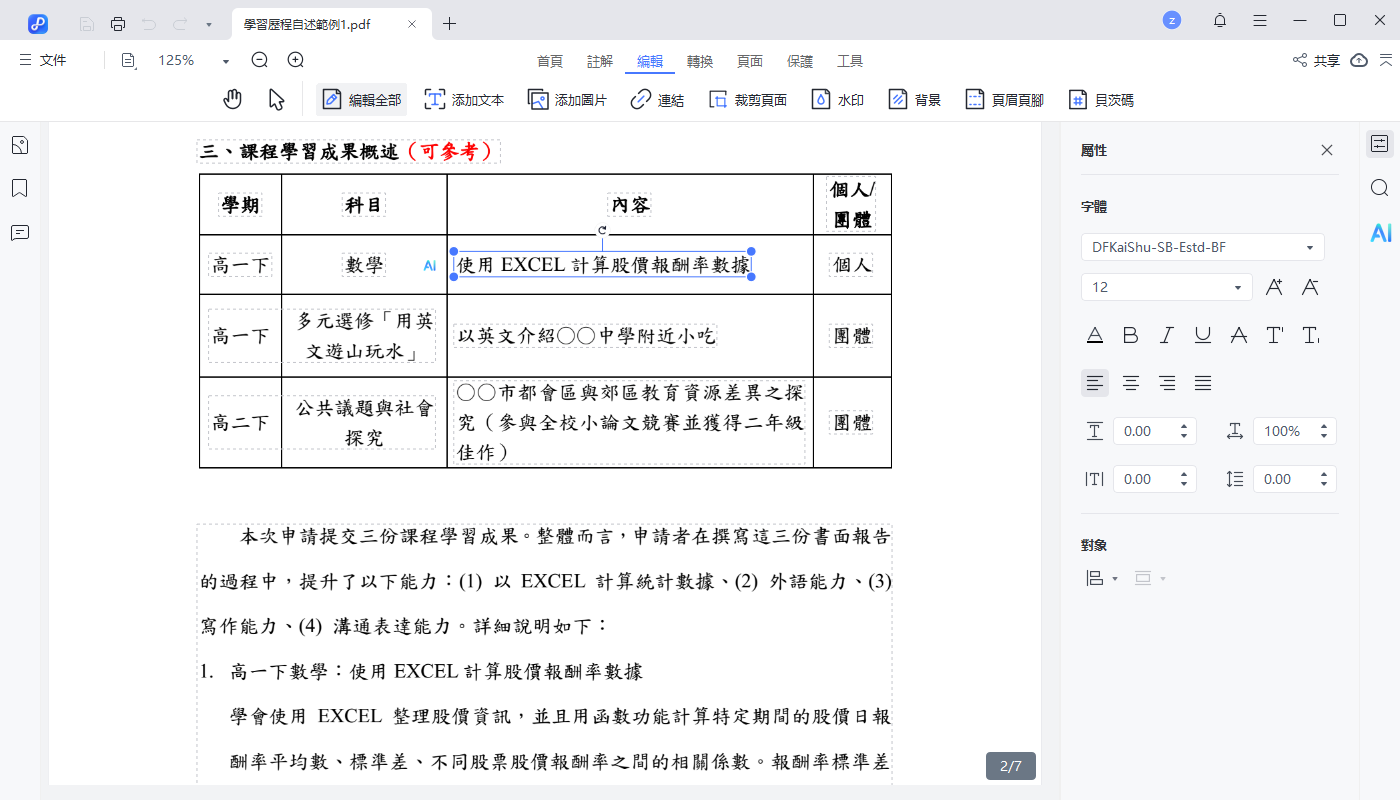Open the object align dropdown

(x=1101, y=578)
